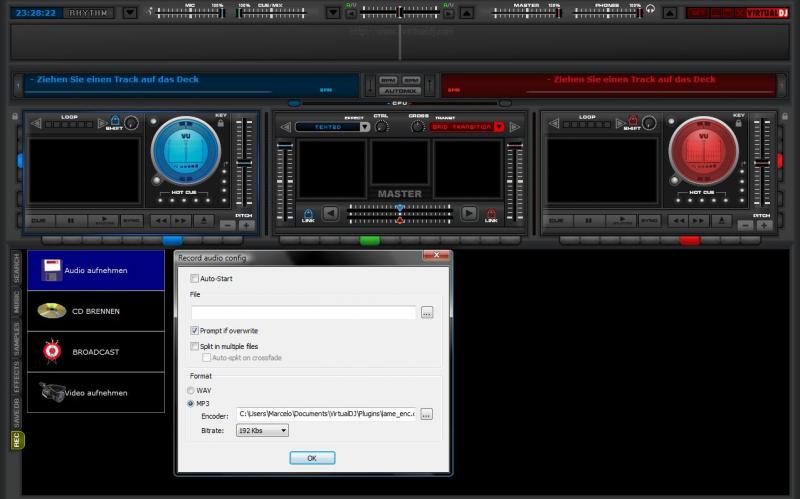The height and width of the screenshot is (499, 800).
Task: Open the SAMPLES sidebar tab
Action: pos(16,338)
